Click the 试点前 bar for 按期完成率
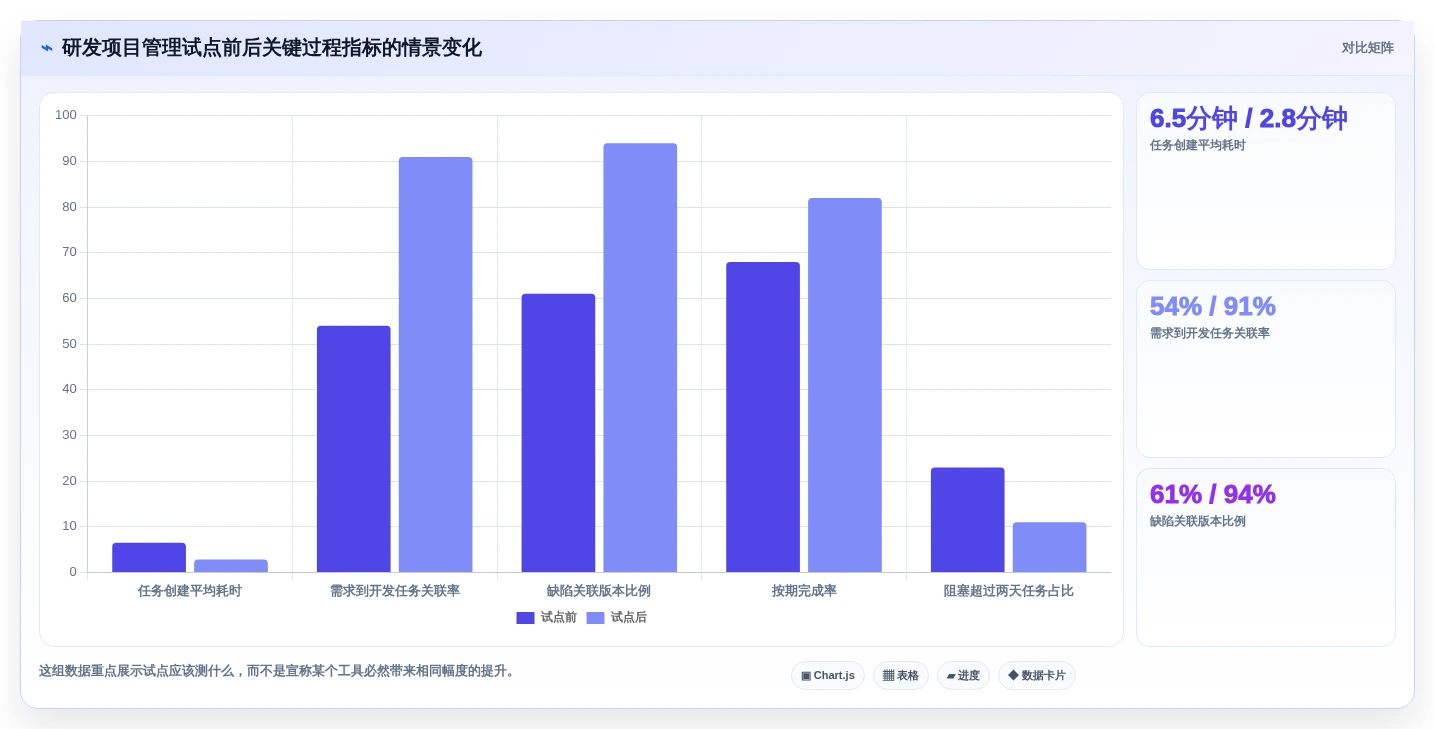 tap(763, 417)
